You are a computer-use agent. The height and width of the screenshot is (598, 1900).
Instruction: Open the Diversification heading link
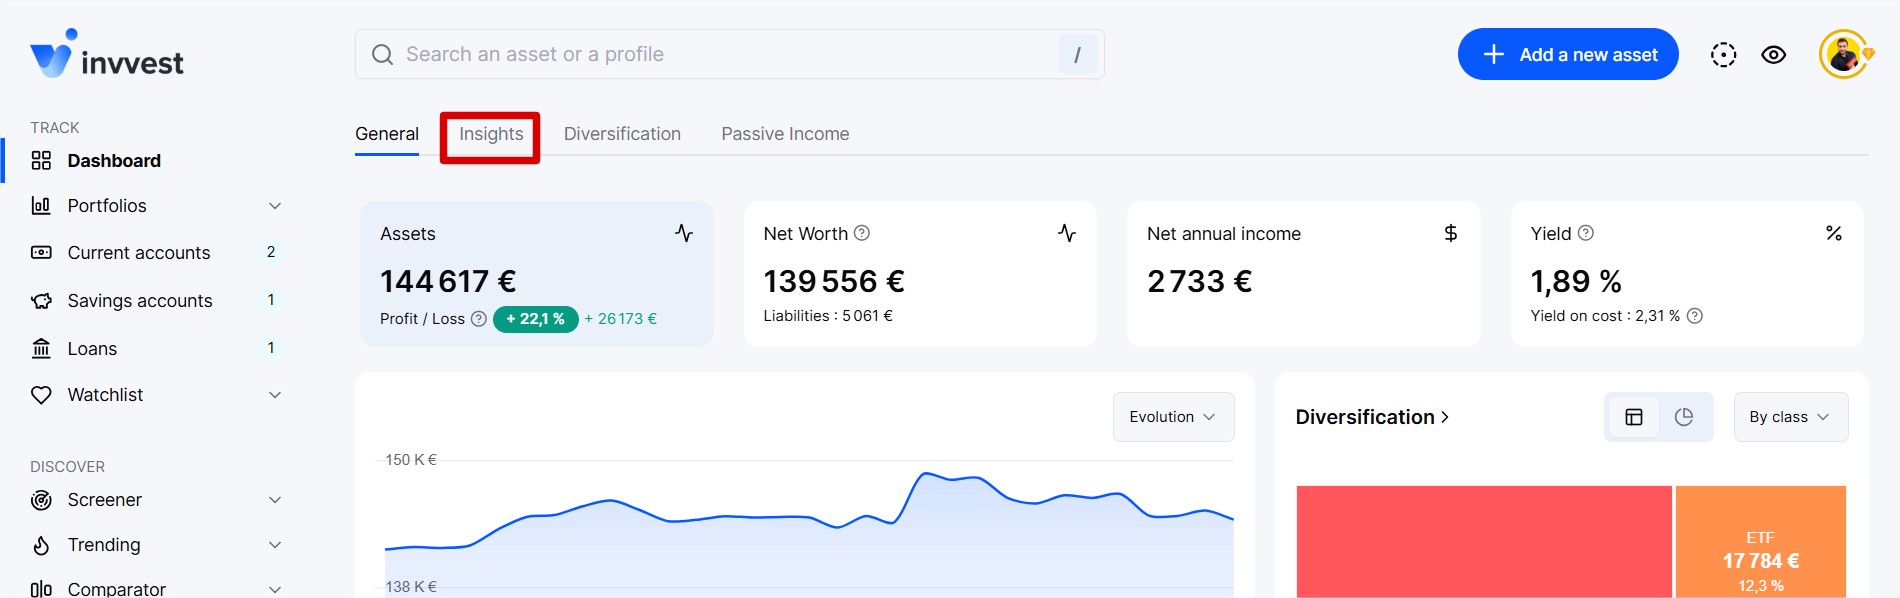(x=1372, y=417)
